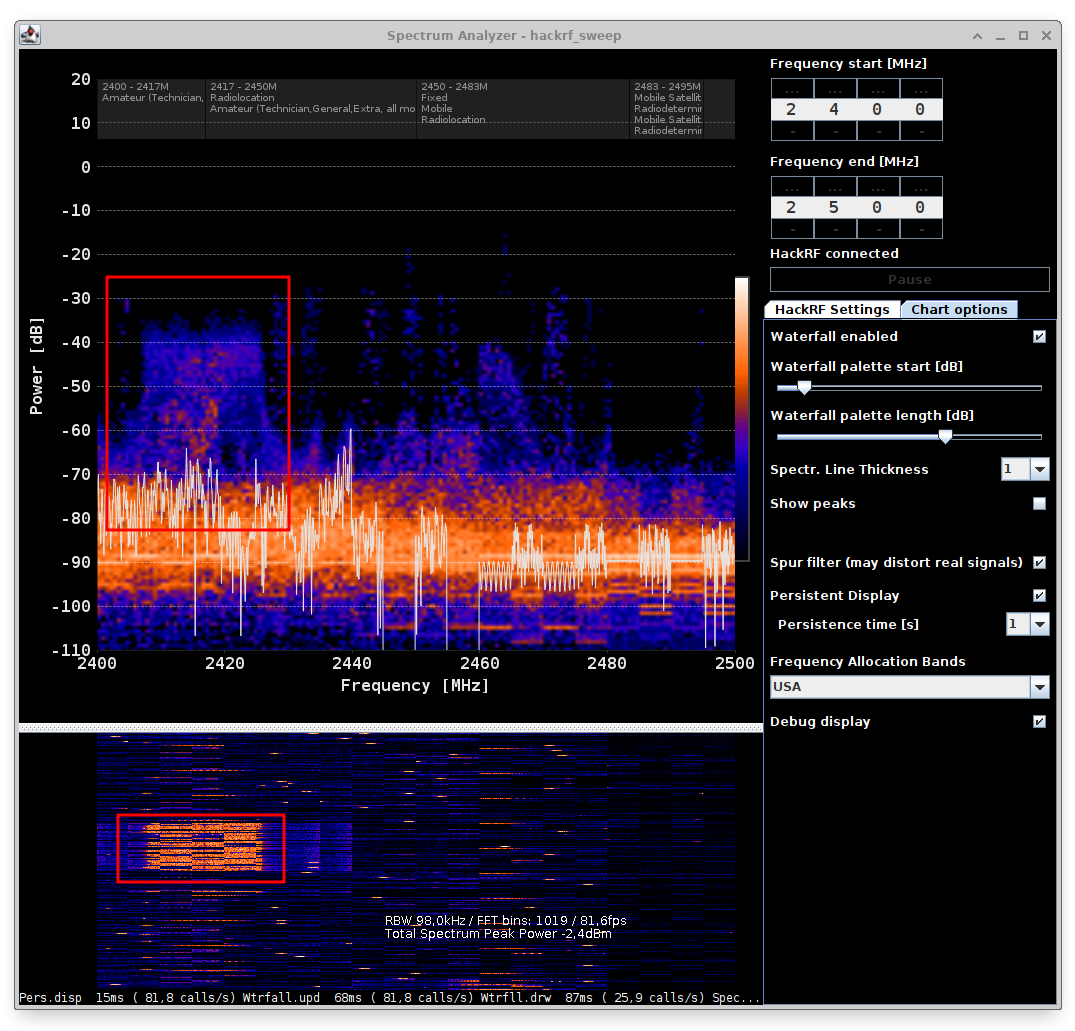Click the 2 digit in the Frequency start field
Image resolution: width=1075 pixels, height=1031 pixels.
792,108
